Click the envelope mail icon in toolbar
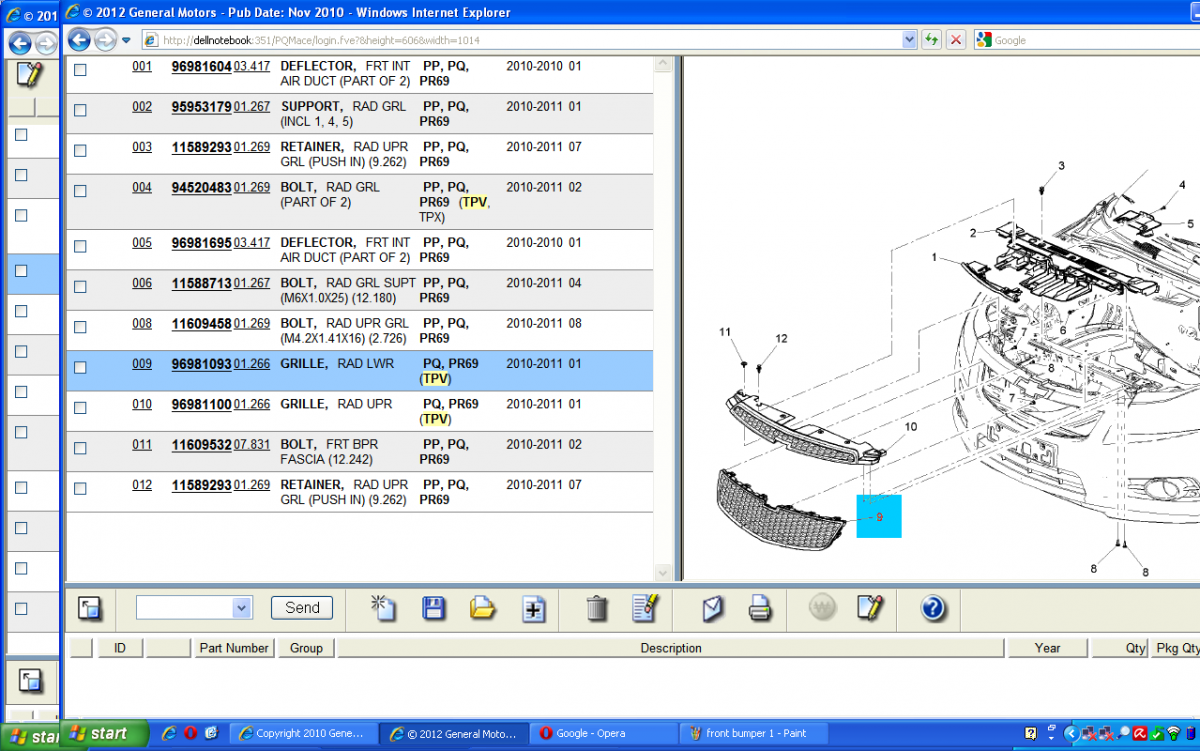The width and height of the screenshot is (1200, 751). pyautogui.click(x=713, y=608)
